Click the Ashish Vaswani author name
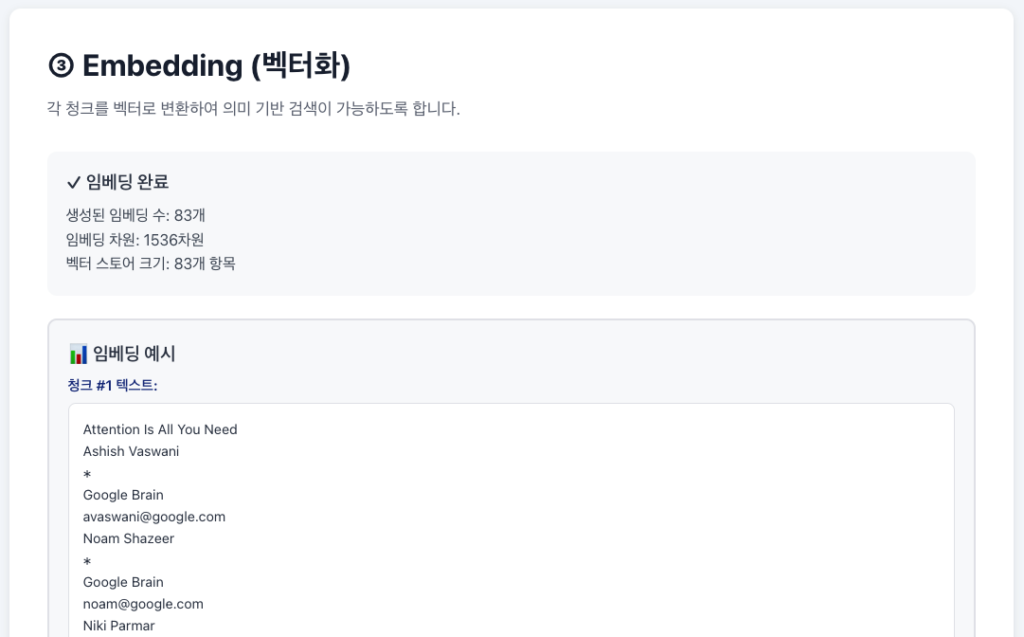The height and width of the screenshot is (637, 1024). coord(131,451)
